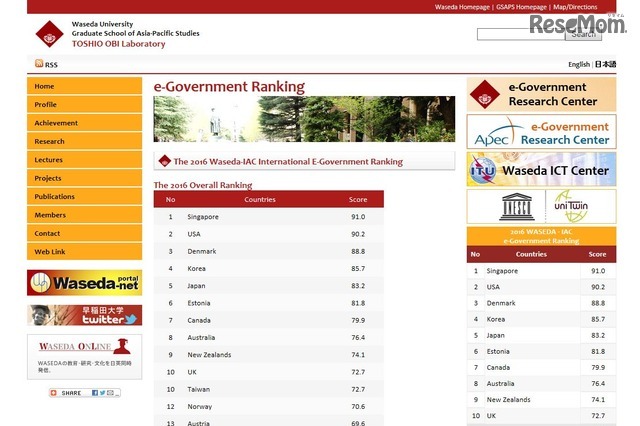Viewport: 640px width, 426px height.
Task: Select Achievement in the sidebar
Action: click(84, 123)
